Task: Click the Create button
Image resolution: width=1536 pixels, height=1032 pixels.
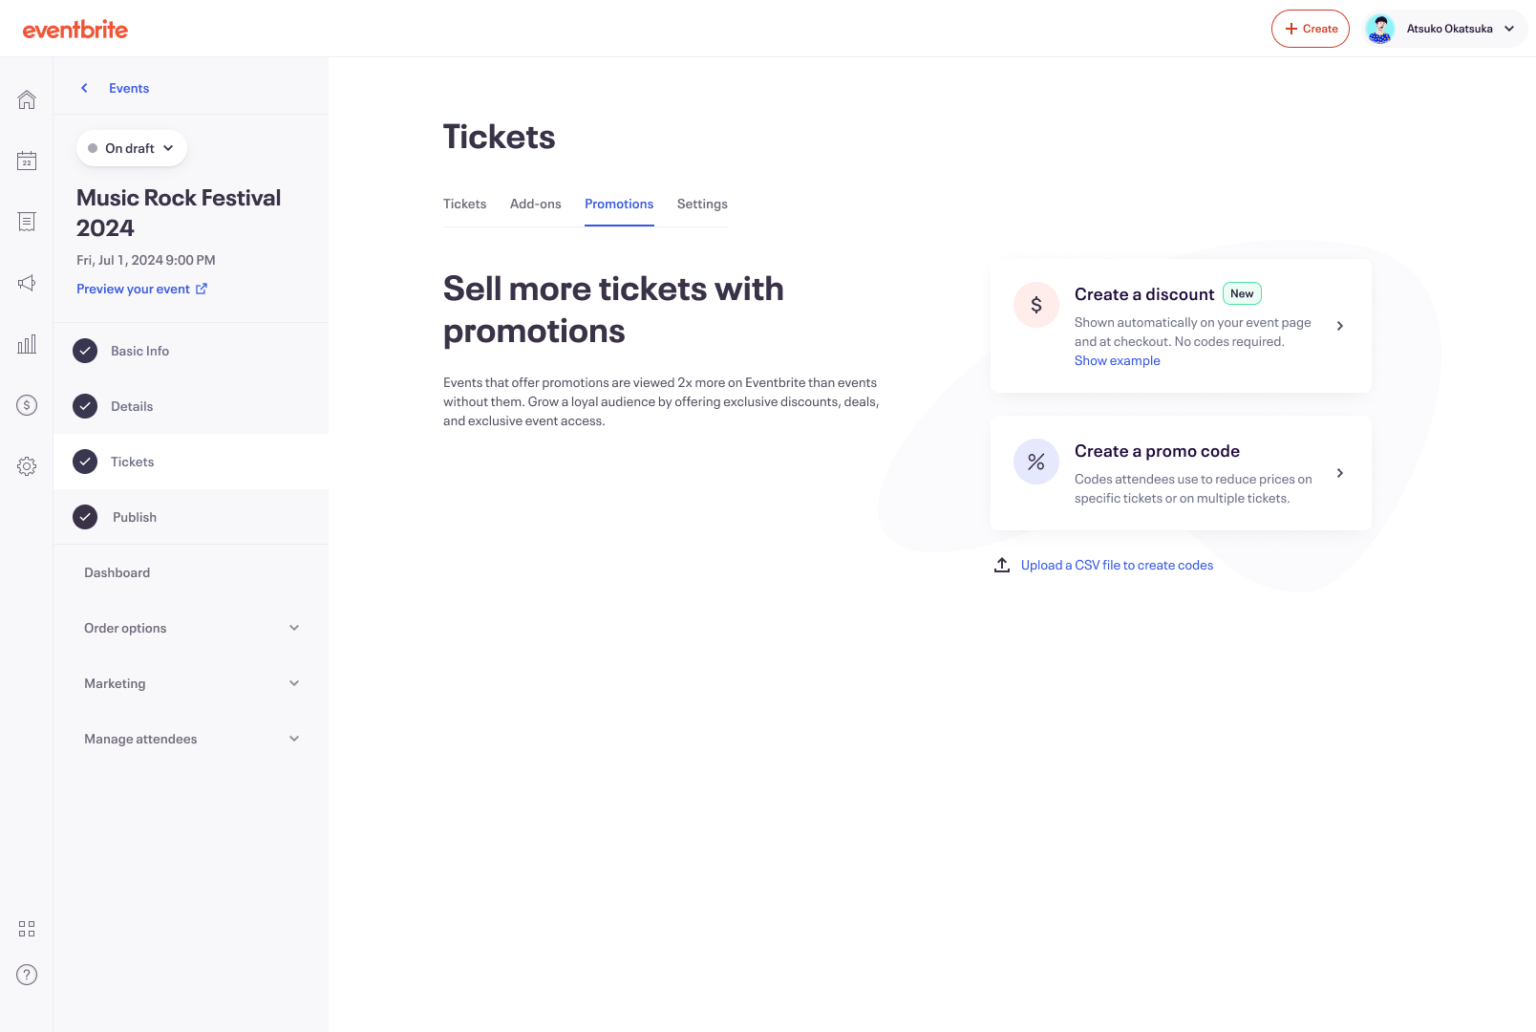Action: pyautogui.click(x=1310, y=28)
